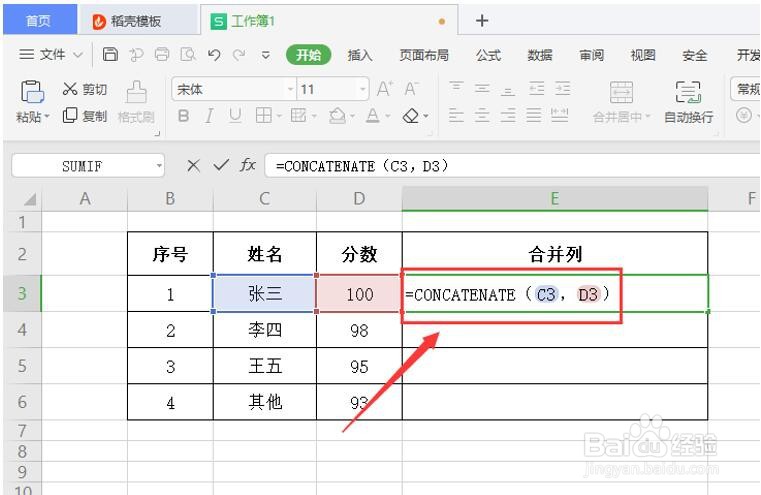Expand the quick access toolbar customize arrow
This screenshot has width=761, height=495.
(265, 55)
